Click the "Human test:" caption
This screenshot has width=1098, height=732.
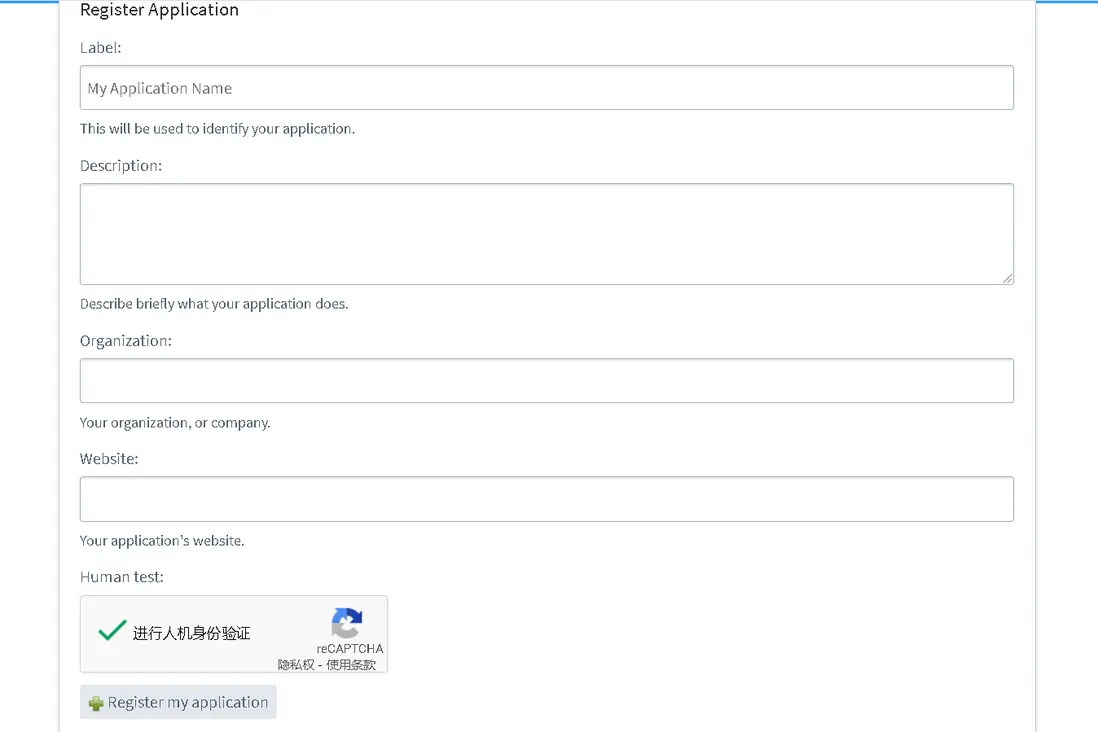(x=121, y=576)
